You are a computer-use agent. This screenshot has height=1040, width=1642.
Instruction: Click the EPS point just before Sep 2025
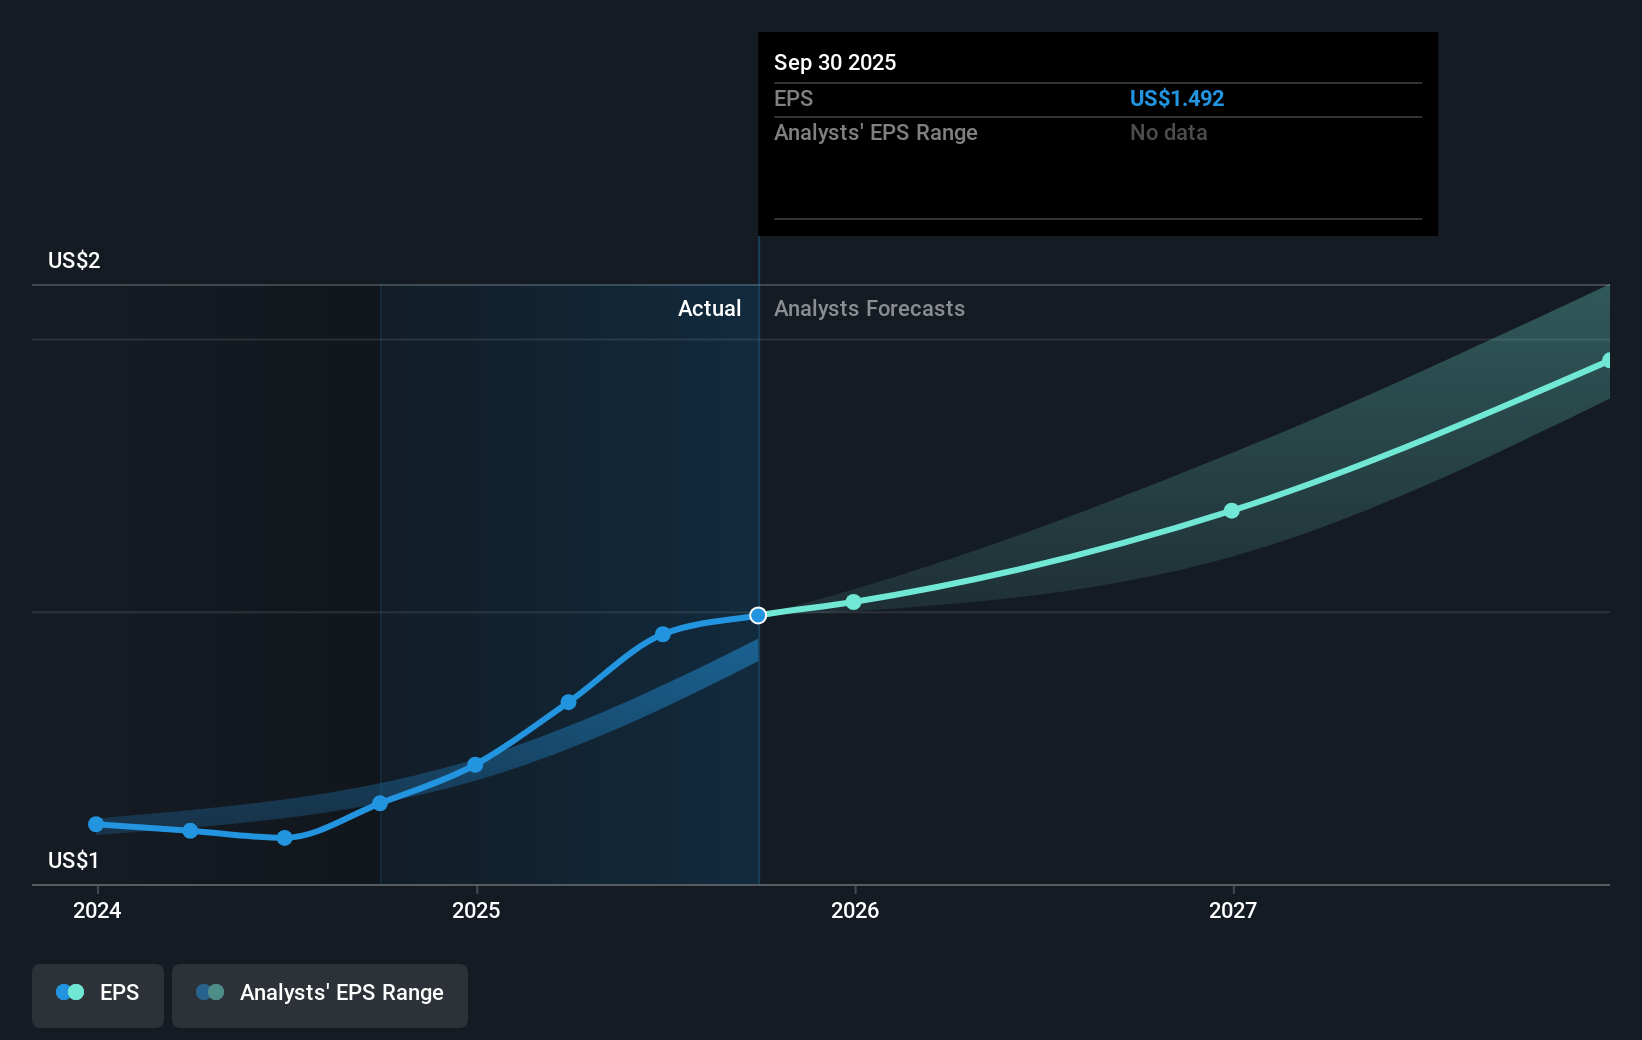coord(663,634)
